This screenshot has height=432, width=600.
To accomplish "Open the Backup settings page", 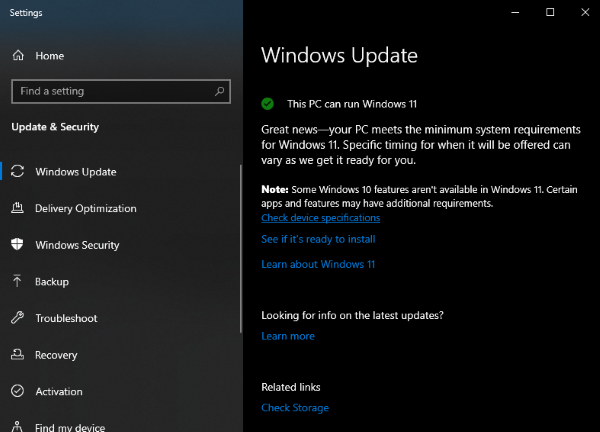I will pyautogui.click(x=52, y=282).
